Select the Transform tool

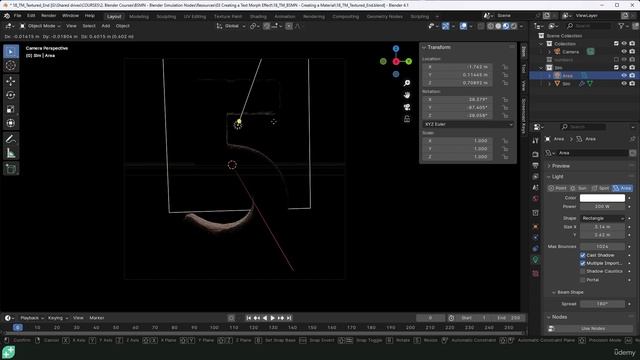[x=11, y=123]
